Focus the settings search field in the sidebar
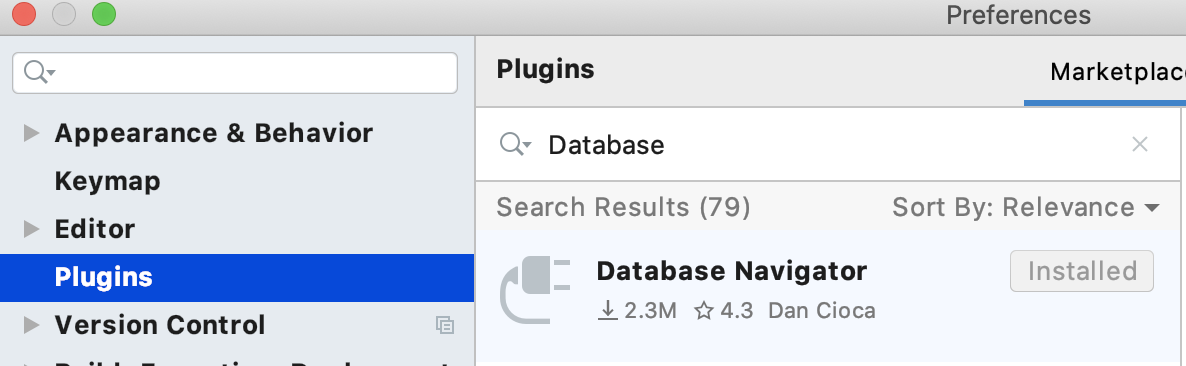Screen dimensions: 1186x366 (x=235, y=73)
